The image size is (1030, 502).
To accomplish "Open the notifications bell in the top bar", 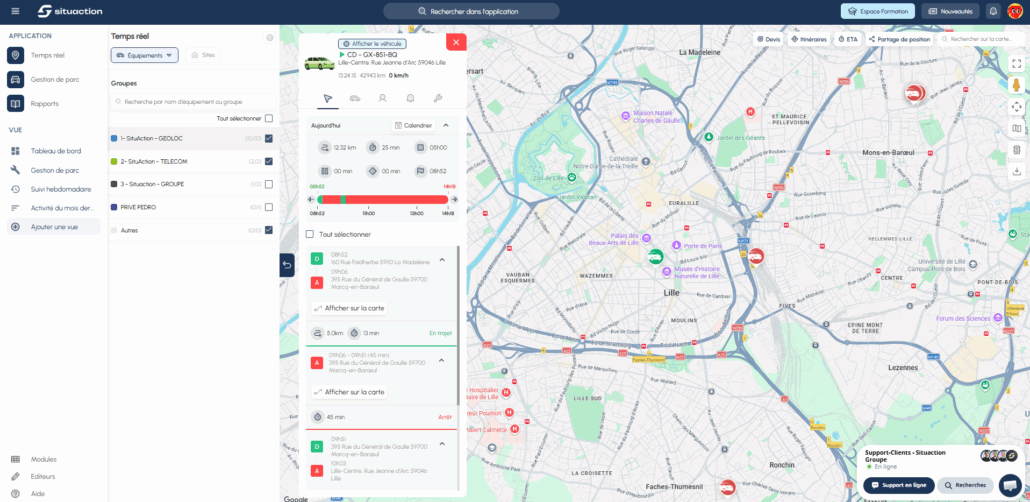I will point(993,11).
